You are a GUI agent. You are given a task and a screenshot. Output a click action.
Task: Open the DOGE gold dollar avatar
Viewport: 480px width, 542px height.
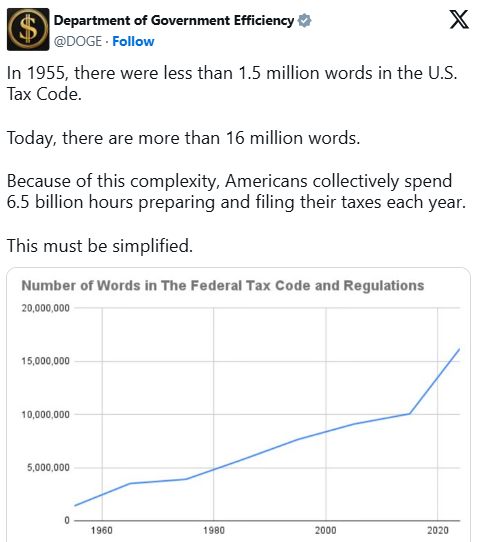coord(28,29)
